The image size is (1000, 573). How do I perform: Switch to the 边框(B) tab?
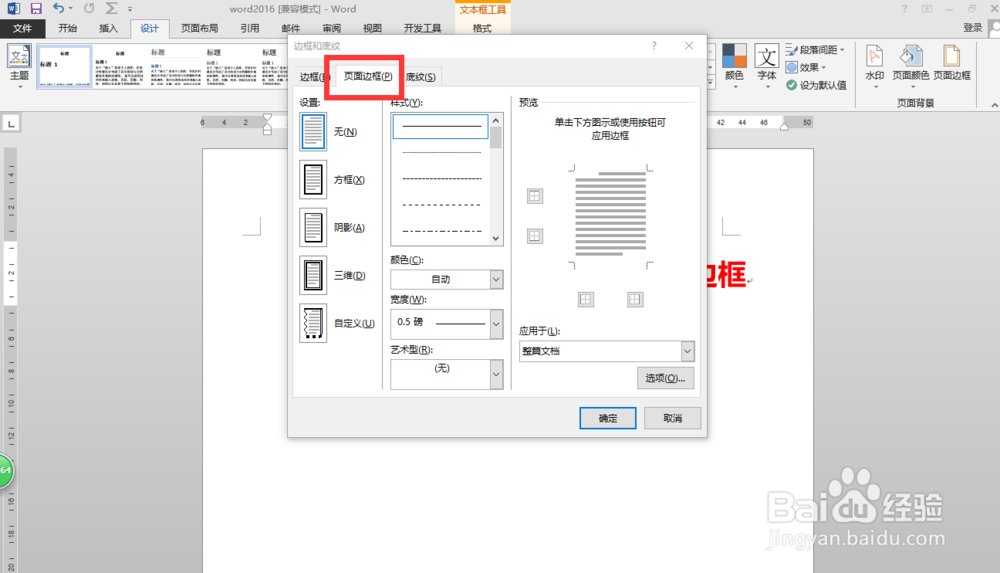click(x=313, y=77)
